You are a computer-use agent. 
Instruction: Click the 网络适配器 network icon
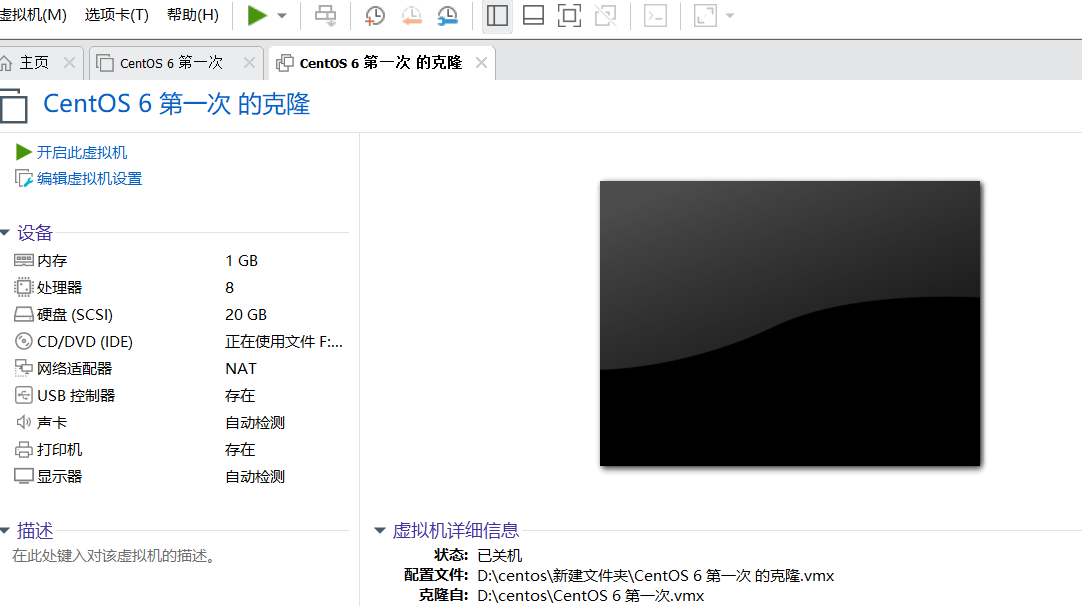coord(23,369)
